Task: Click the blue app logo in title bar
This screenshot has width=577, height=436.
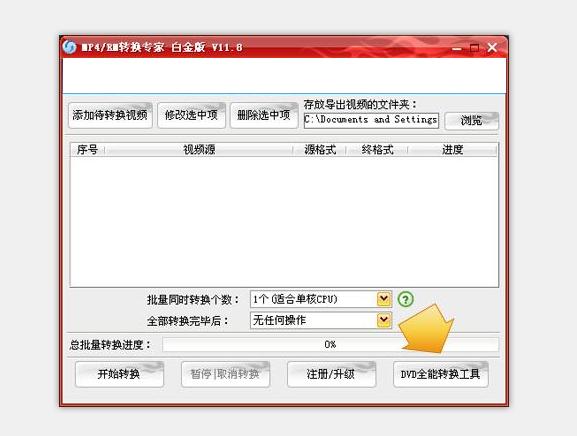Action: pos(69,47)
